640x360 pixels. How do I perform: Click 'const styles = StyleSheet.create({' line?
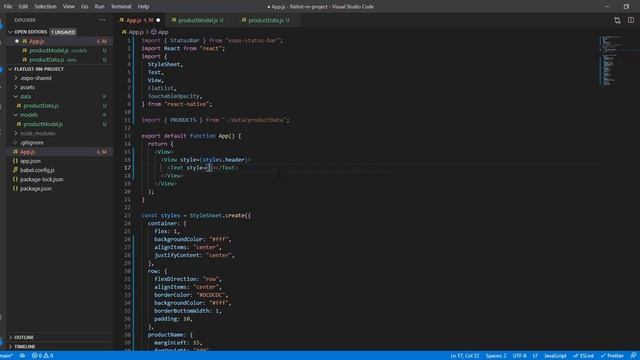click(x=196, y=216)
